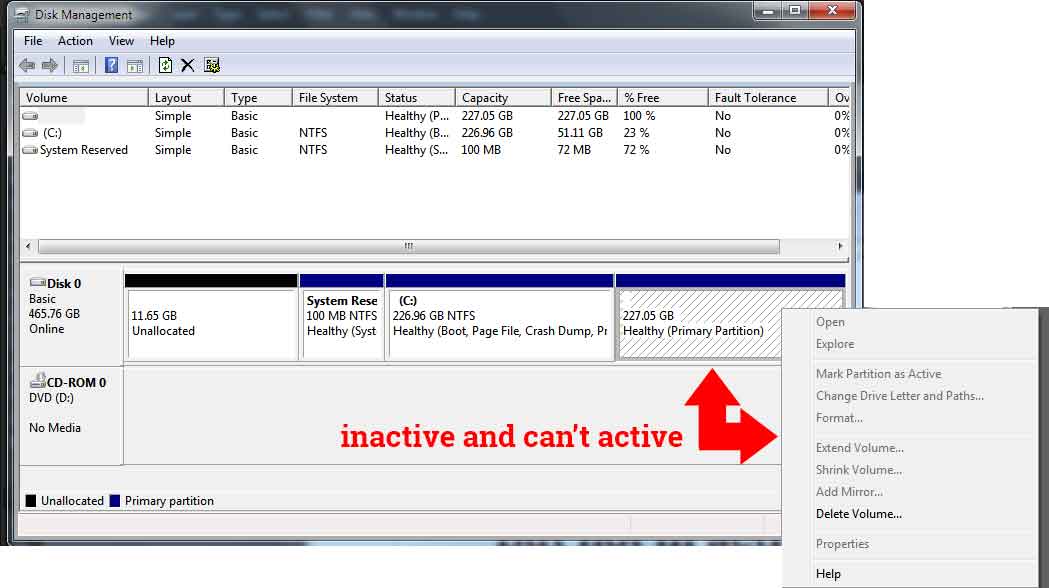Click the Back navigation arrow icon
The width and height of the screenshot is (1049, 588).
(x=26, y=65)
